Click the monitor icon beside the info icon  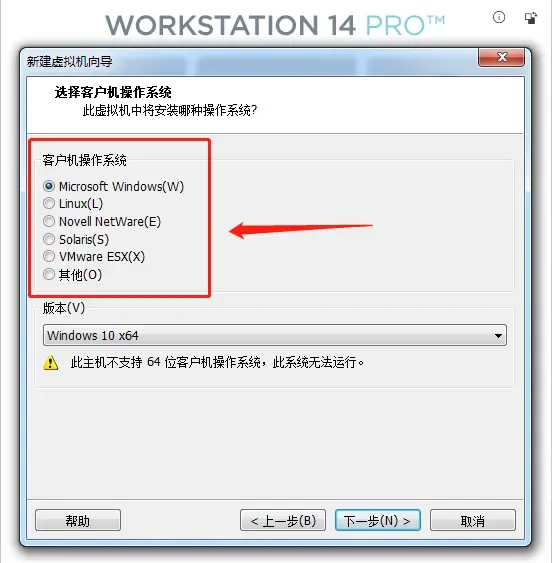[530, 18]
